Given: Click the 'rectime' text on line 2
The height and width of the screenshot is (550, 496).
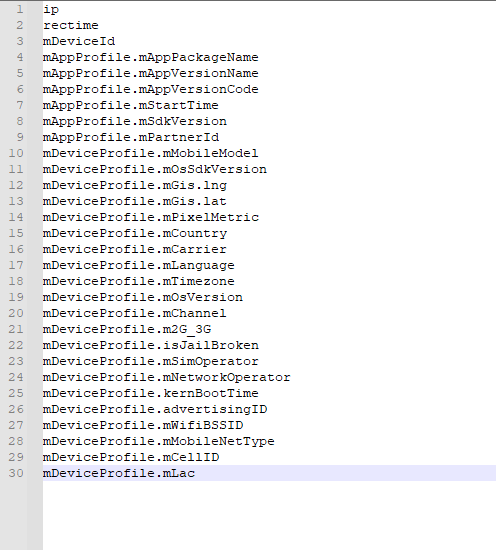Looking at the screenshot, I should [x=71, y=25].
